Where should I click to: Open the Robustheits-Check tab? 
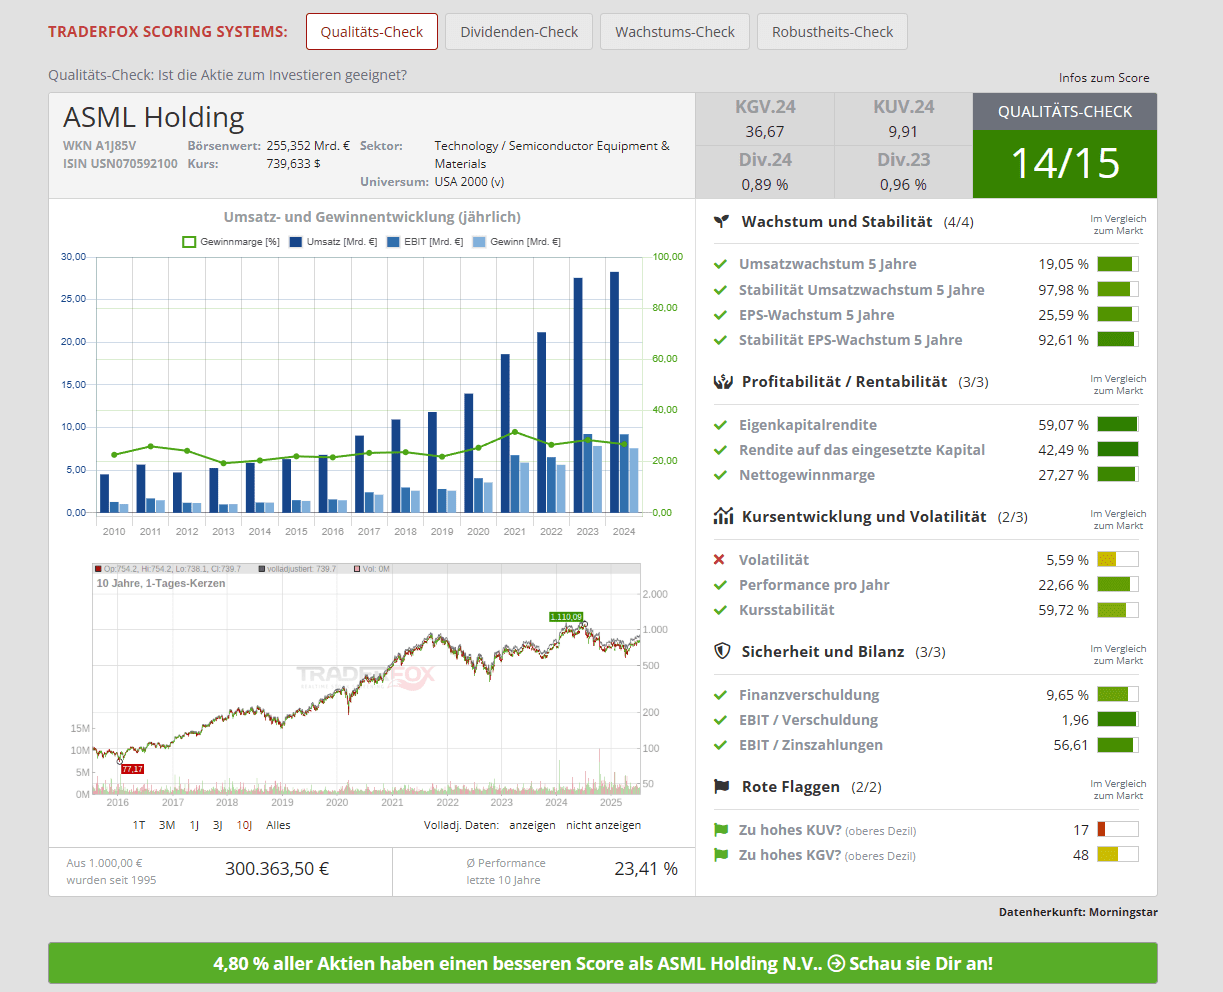832,32
